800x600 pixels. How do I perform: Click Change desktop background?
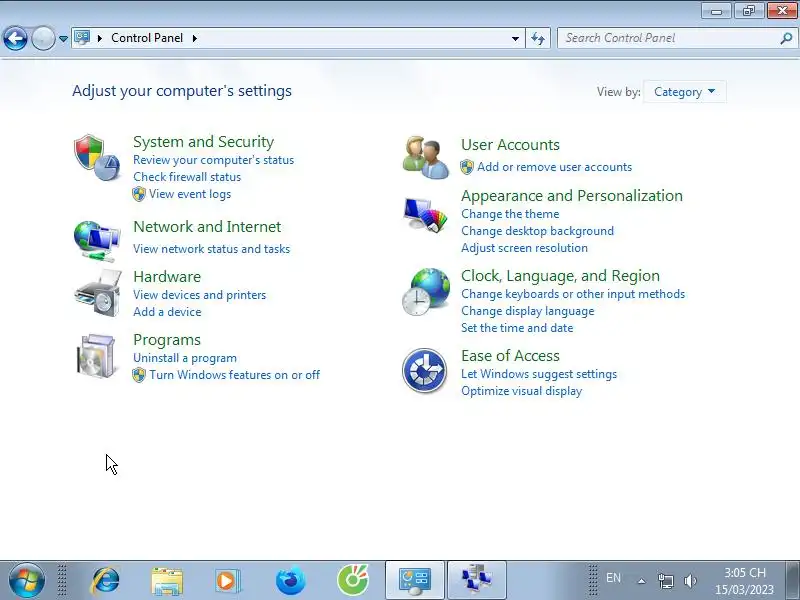point(537,231)
